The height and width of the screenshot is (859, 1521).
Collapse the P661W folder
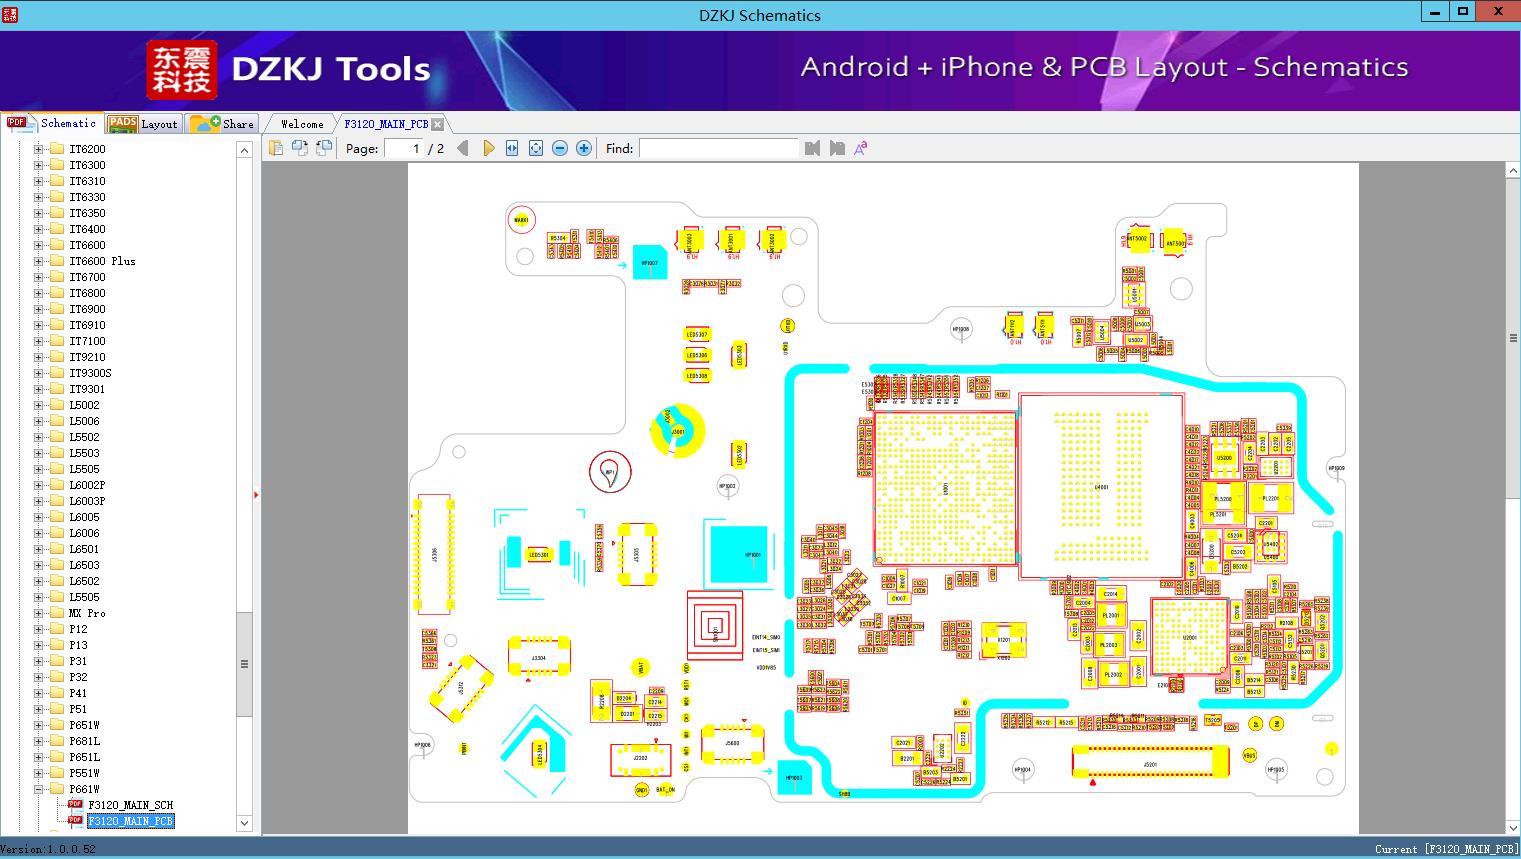point(39,789)
